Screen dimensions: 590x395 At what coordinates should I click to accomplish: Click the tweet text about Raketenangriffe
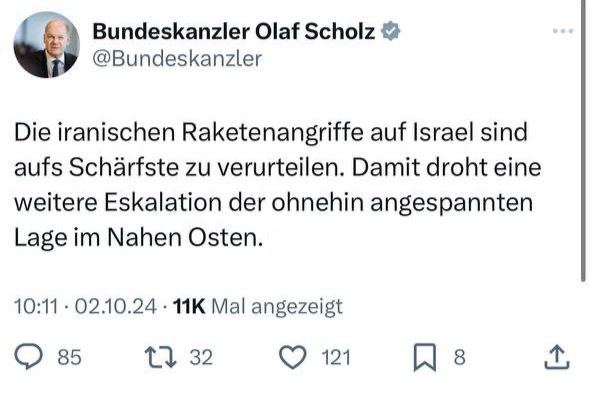pyautogui.click(x=278, y=185)
